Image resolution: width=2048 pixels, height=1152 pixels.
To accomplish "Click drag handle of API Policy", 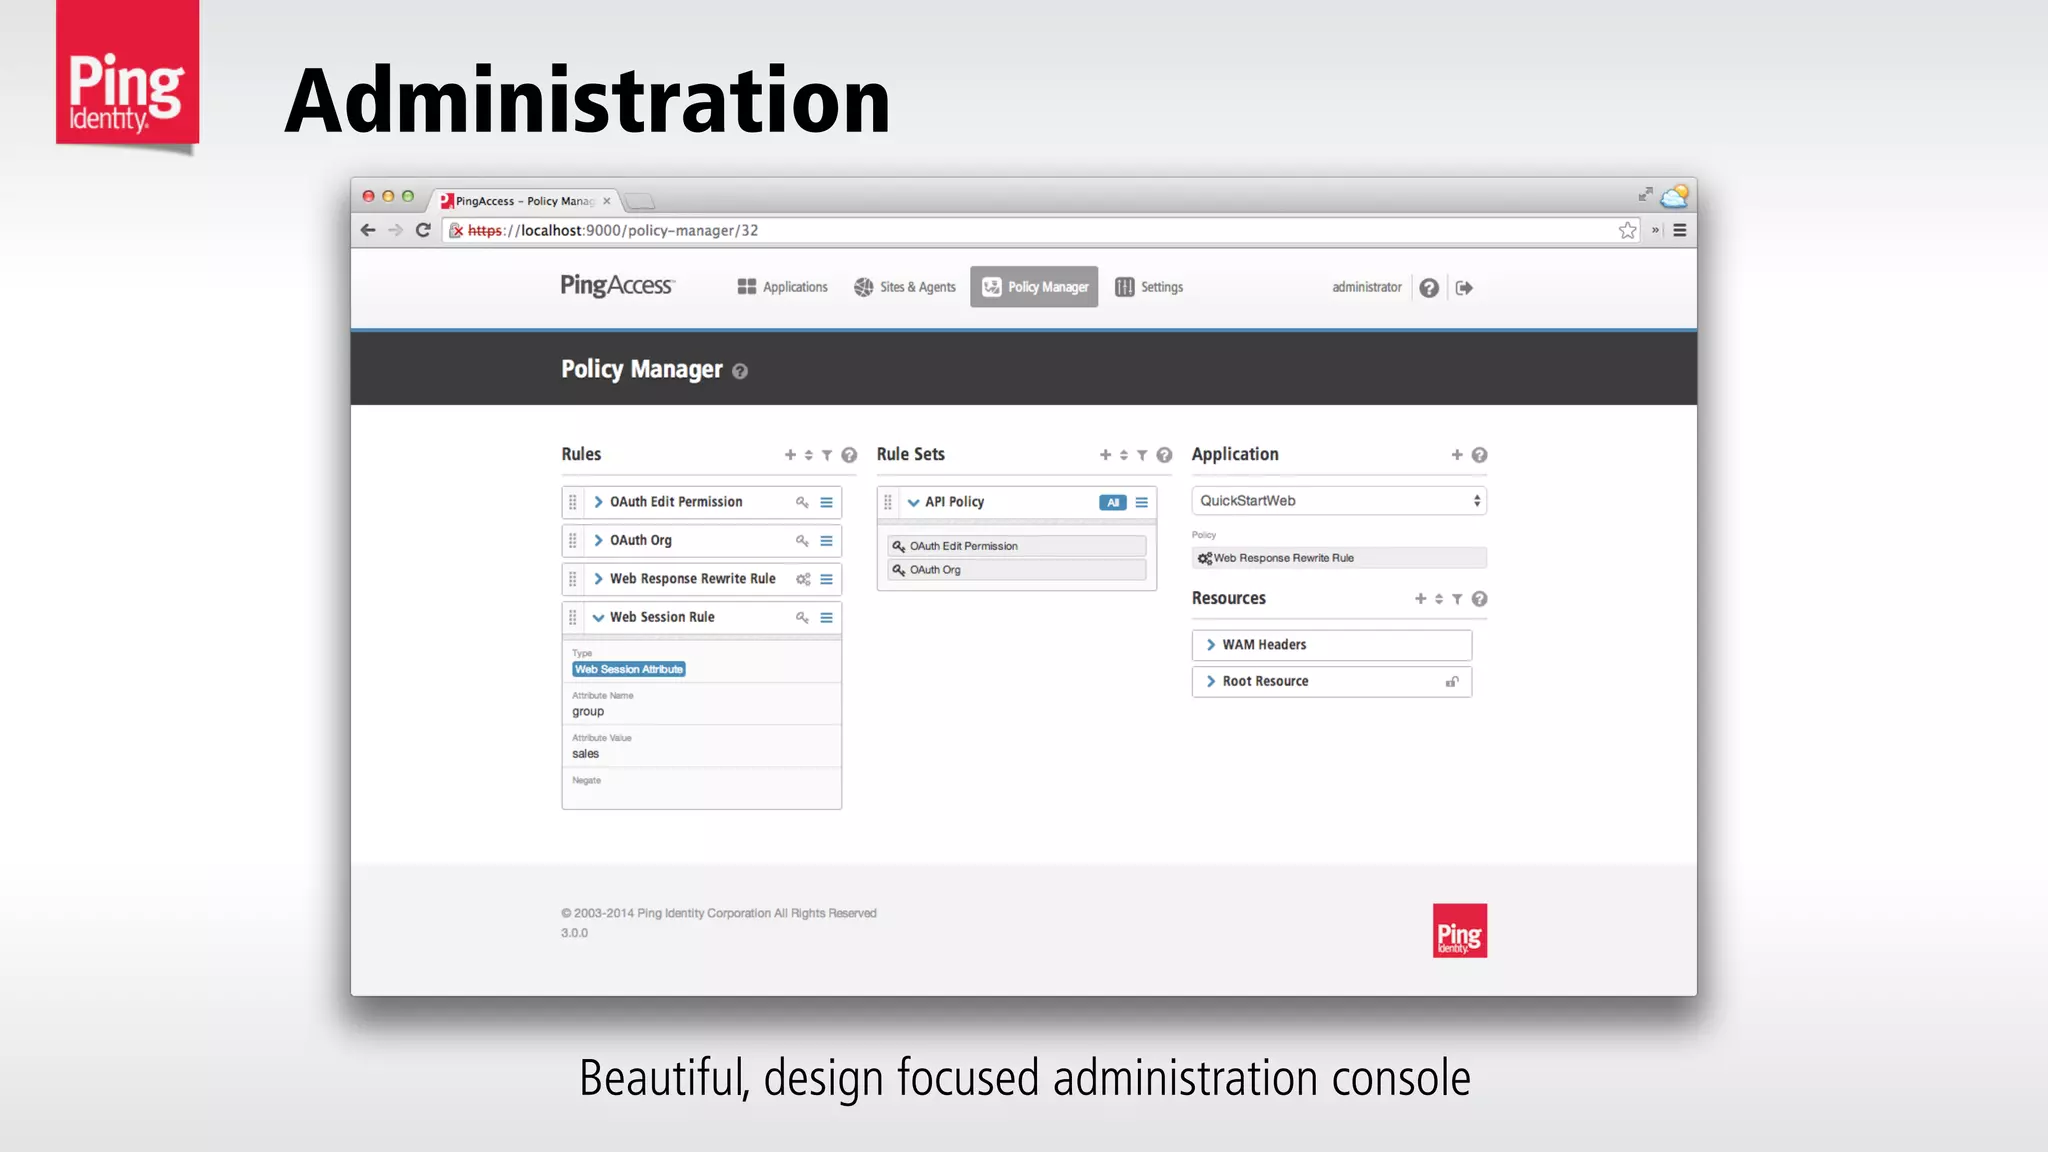I will (888, 502).
